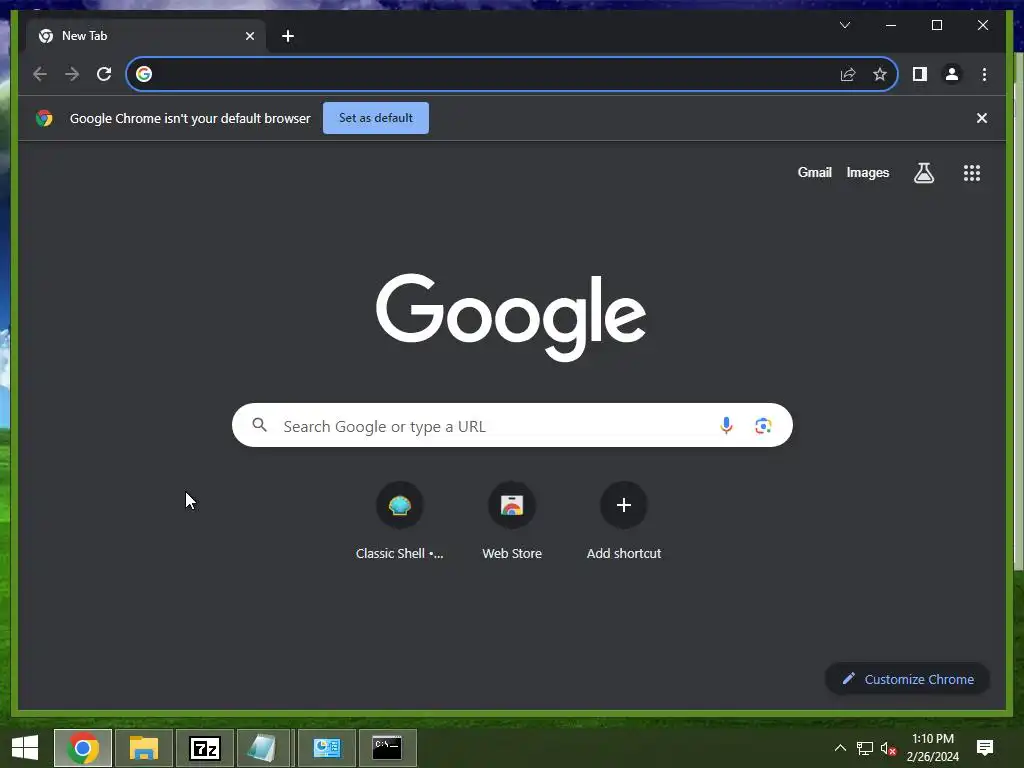Add a new shortcut tile

624,520
